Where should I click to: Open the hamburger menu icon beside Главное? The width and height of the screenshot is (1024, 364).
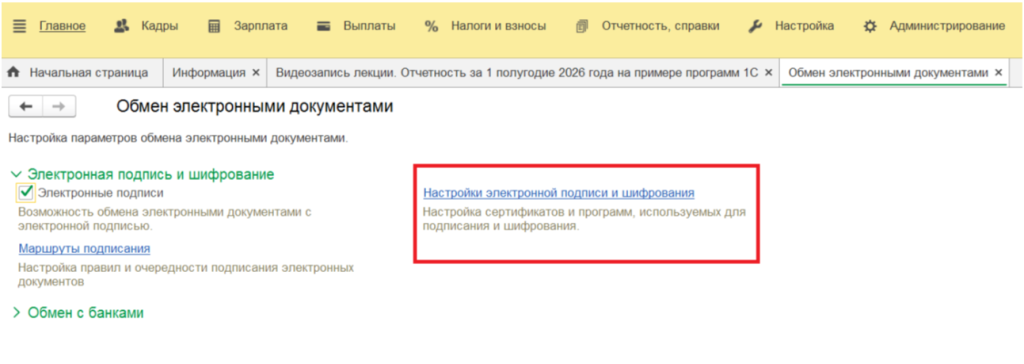pyautogui.click(x=20, y=27)
